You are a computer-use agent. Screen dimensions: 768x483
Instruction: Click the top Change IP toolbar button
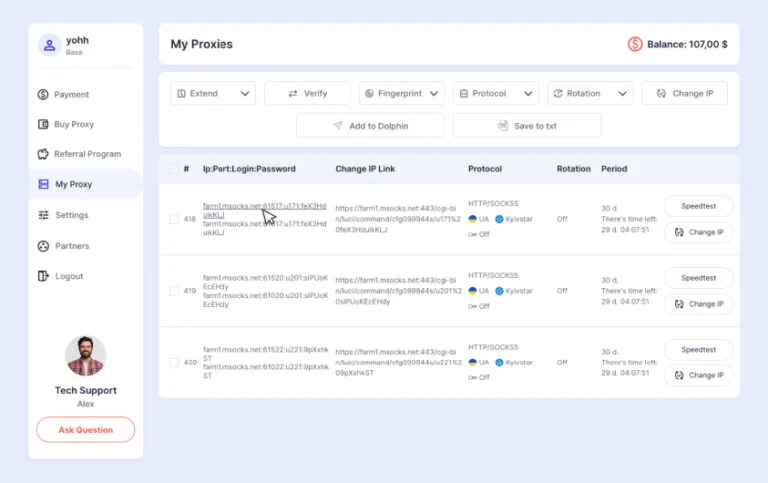[684, 93]
